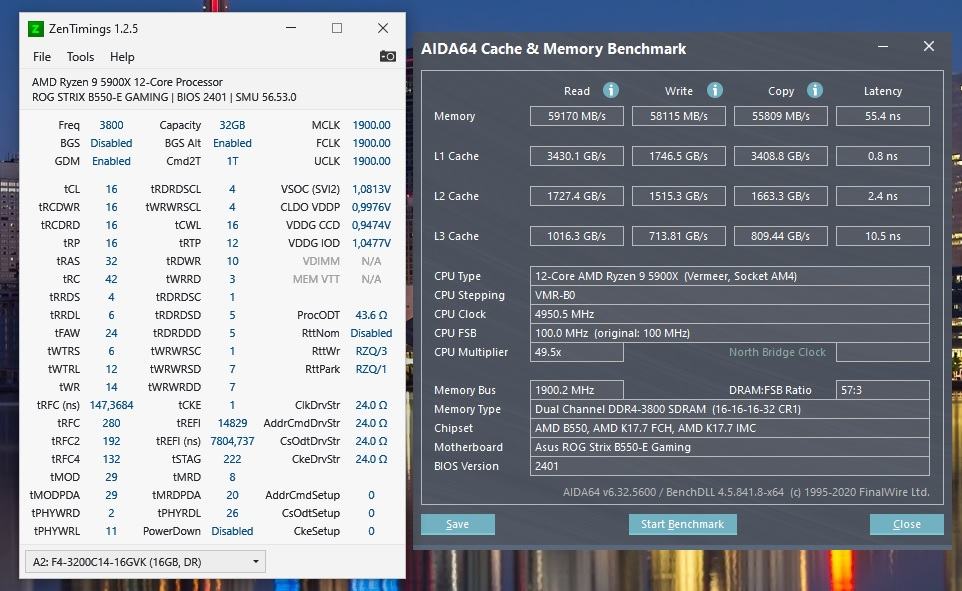Click the ROG STRIX B550-E GAMING BIOS line
The height and width of the screenshot is (591, 962).
[164, 97]
